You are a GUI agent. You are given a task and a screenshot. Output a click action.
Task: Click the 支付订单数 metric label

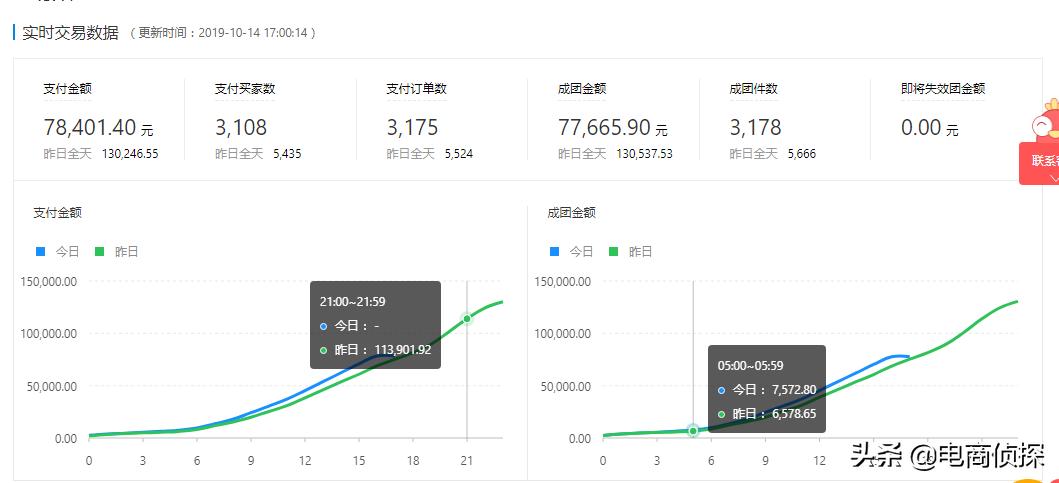tap(417, 88)
